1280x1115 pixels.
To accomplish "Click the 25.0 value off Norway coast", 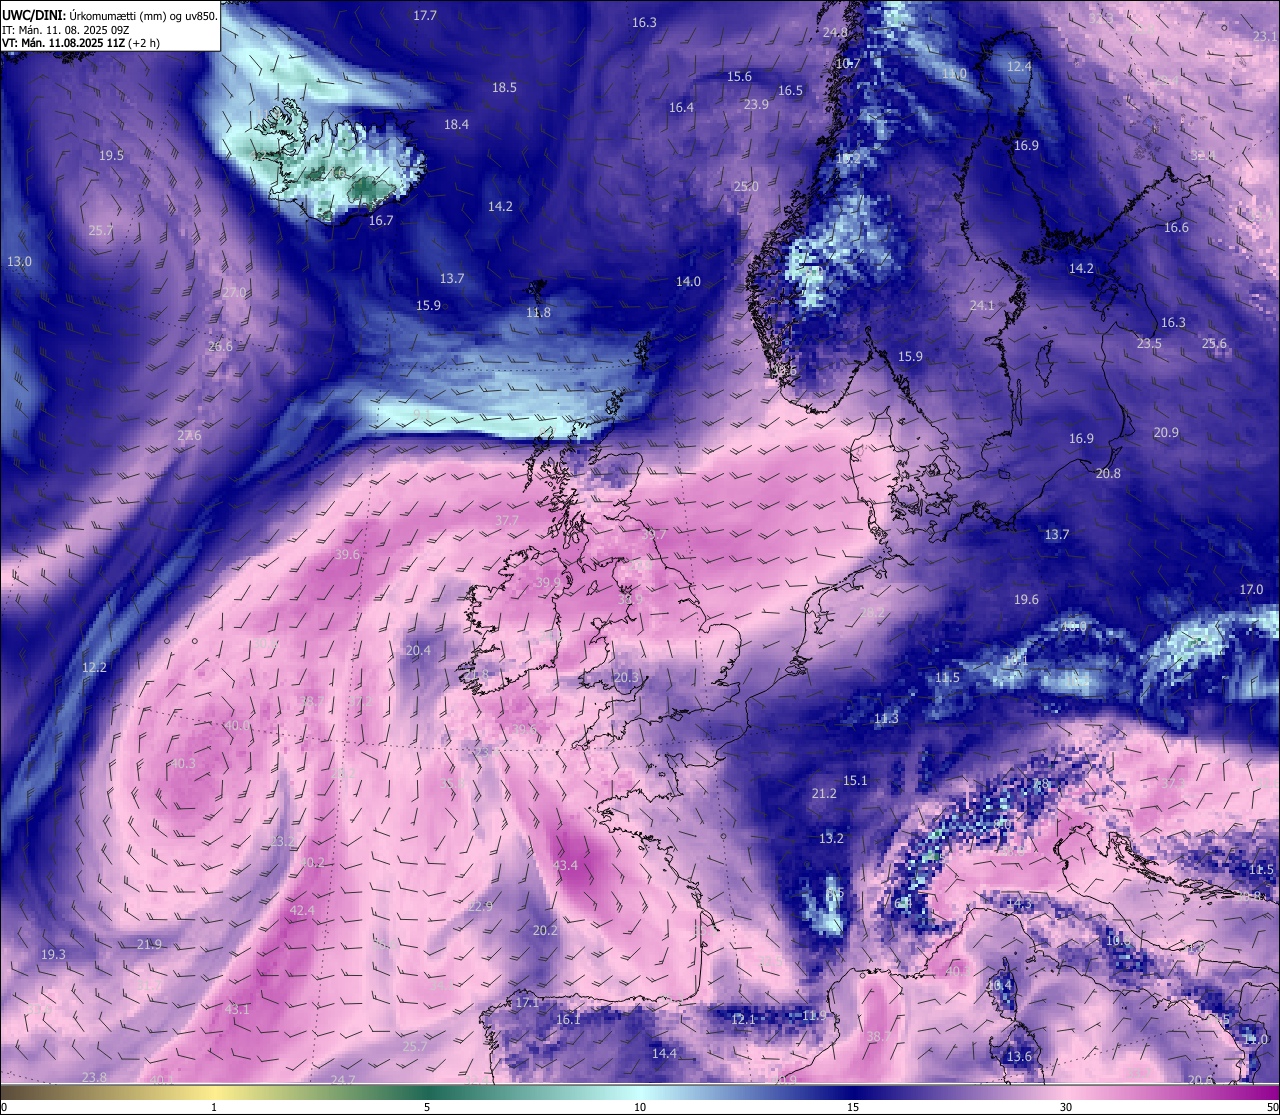I will (x=746, y=186).
